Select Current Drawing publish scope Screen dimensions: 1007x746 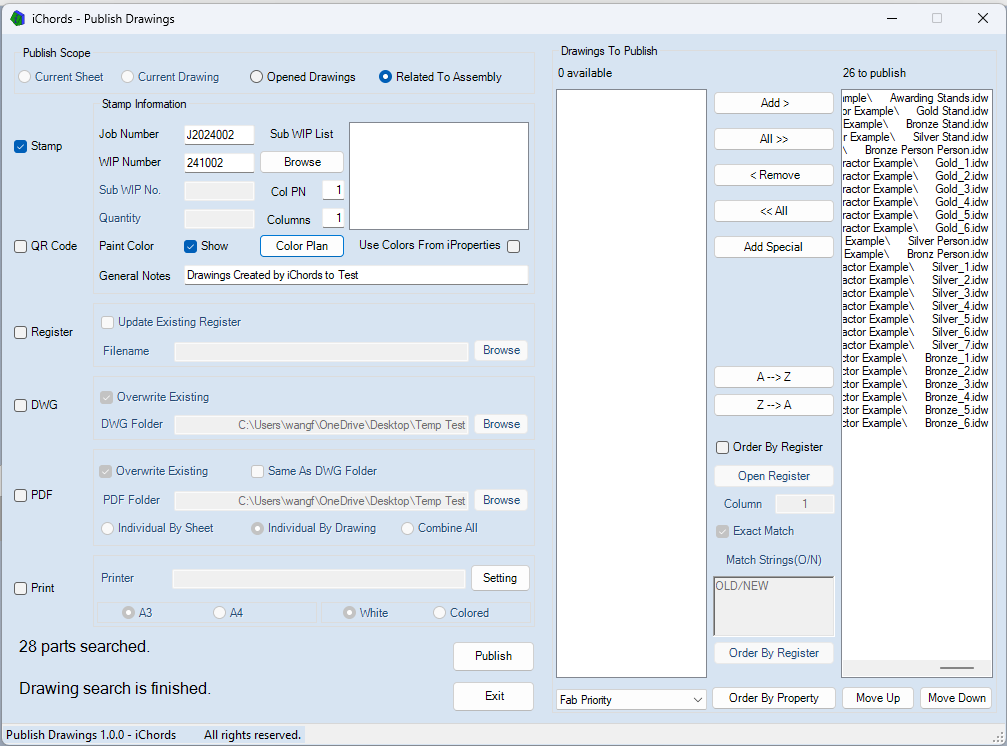[x=170, y=77]
